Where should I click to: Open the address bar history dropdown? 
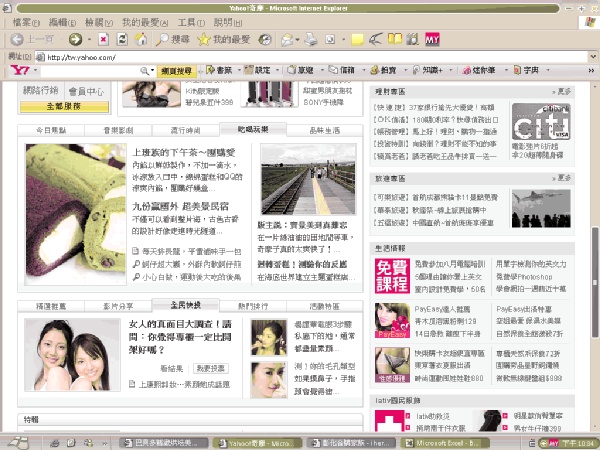click(x=593, y=57)
